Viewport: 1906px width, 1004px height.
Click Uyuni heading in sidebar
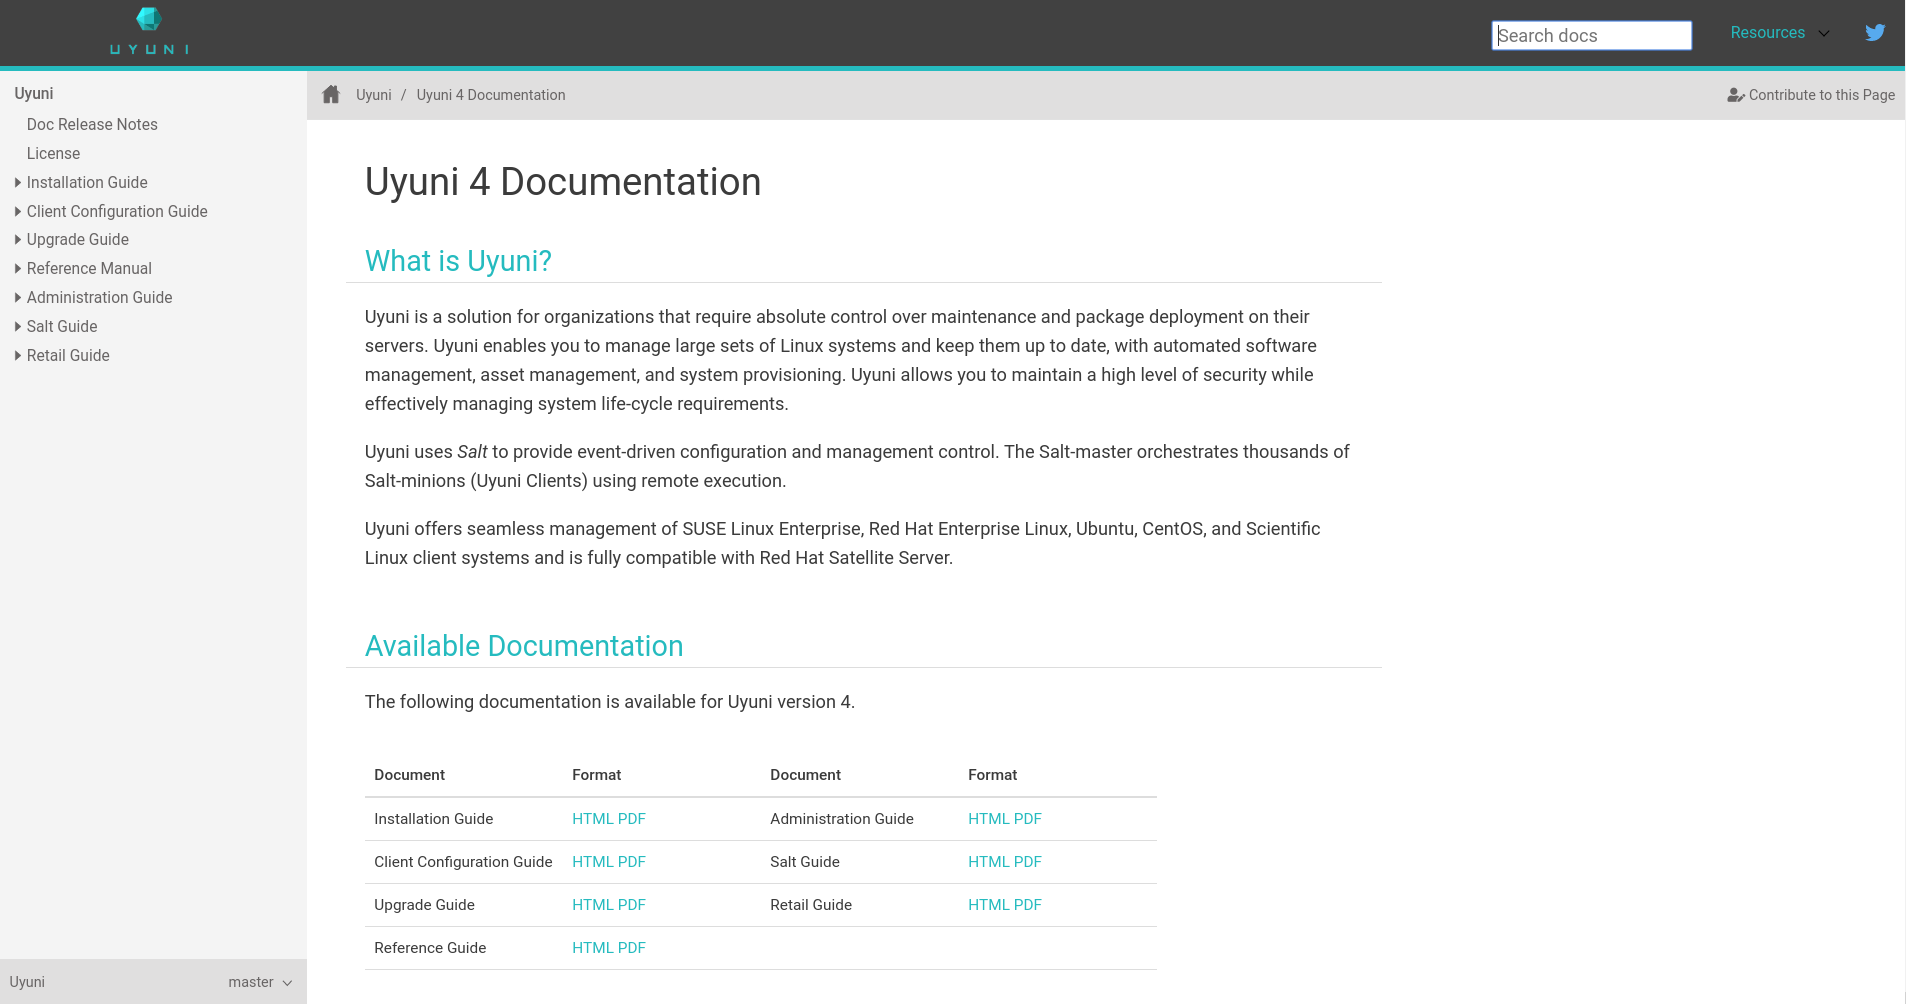34,93
